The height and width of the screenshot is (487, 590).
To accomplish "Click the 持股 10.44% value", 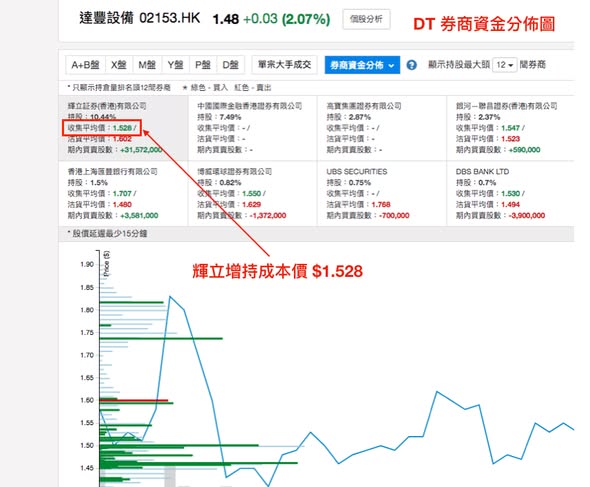I will coord(103,117).
